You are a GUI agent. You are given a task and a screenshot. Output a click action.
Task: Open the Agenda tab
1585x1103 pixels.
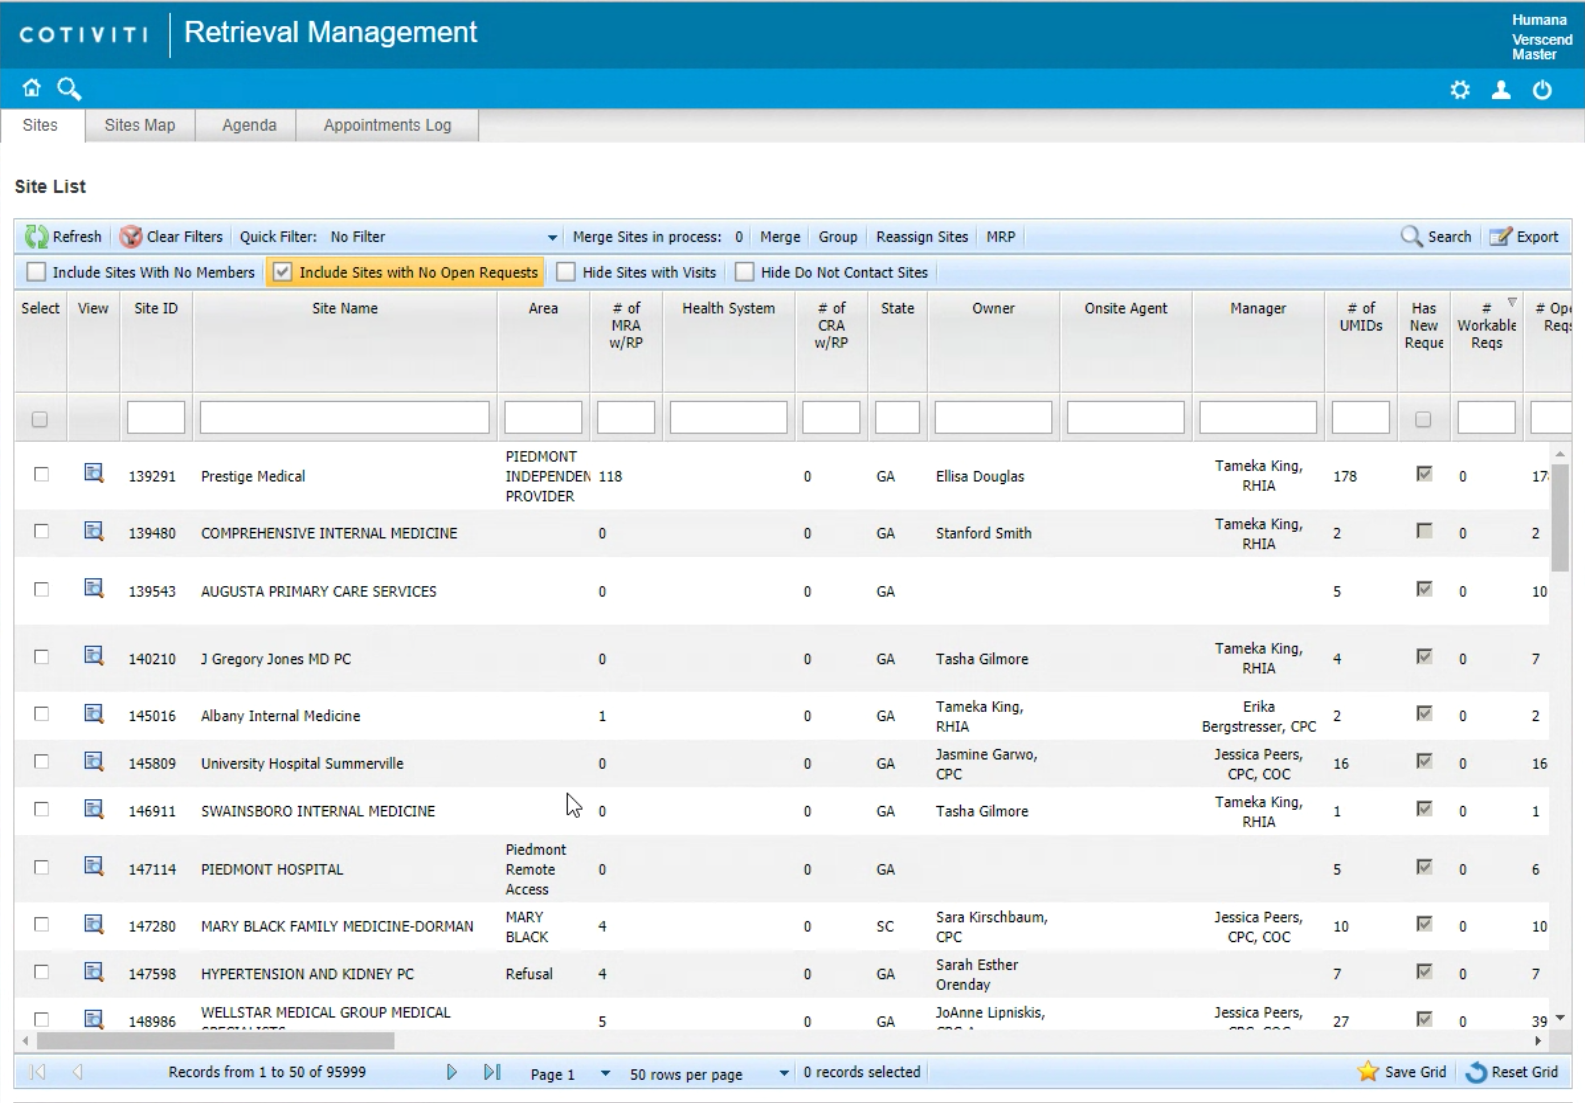pyautogui.click(x=249, y=125)
